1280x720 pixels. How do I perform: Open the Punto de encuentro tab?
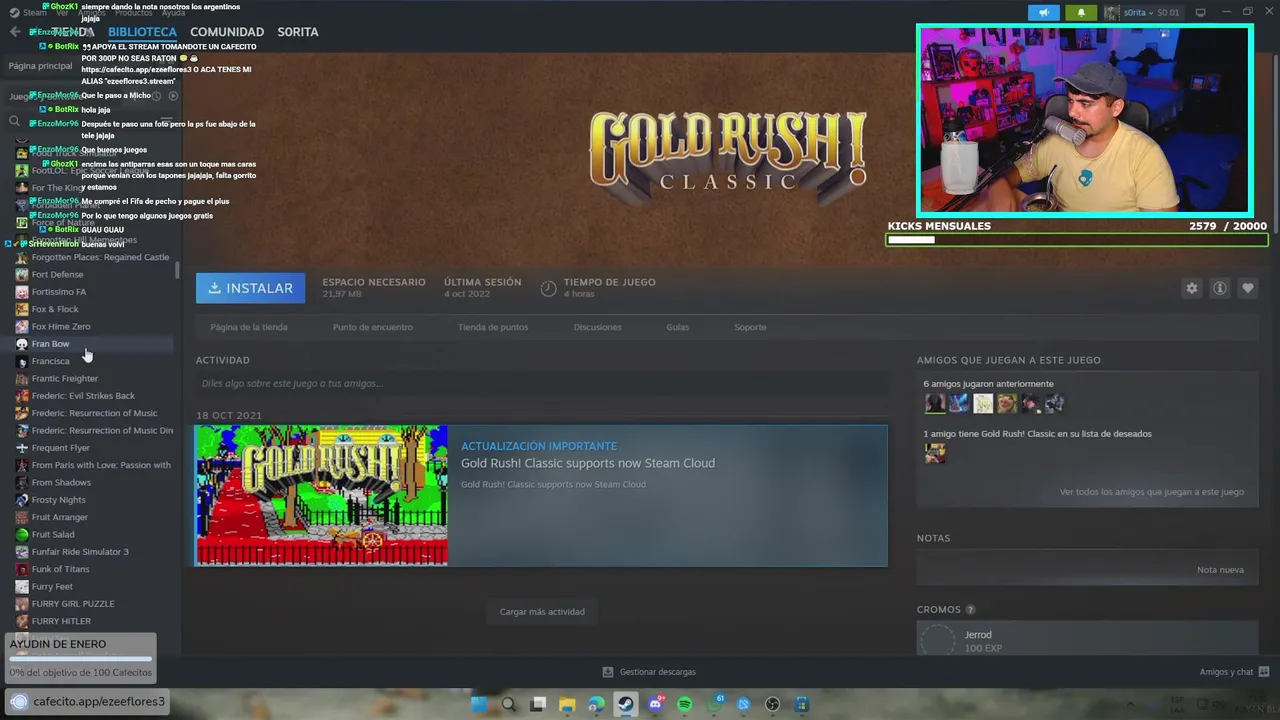372,327
